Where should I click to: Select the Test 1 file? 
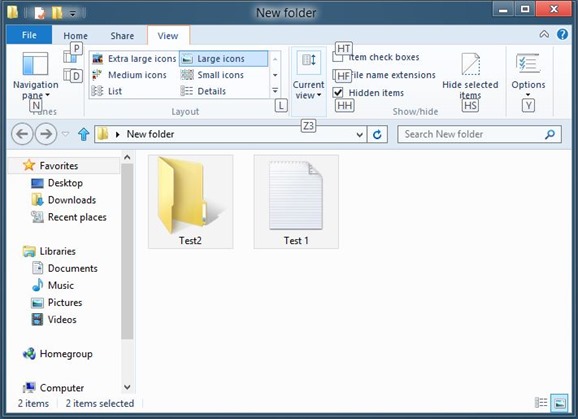click(x=296, y=202)
